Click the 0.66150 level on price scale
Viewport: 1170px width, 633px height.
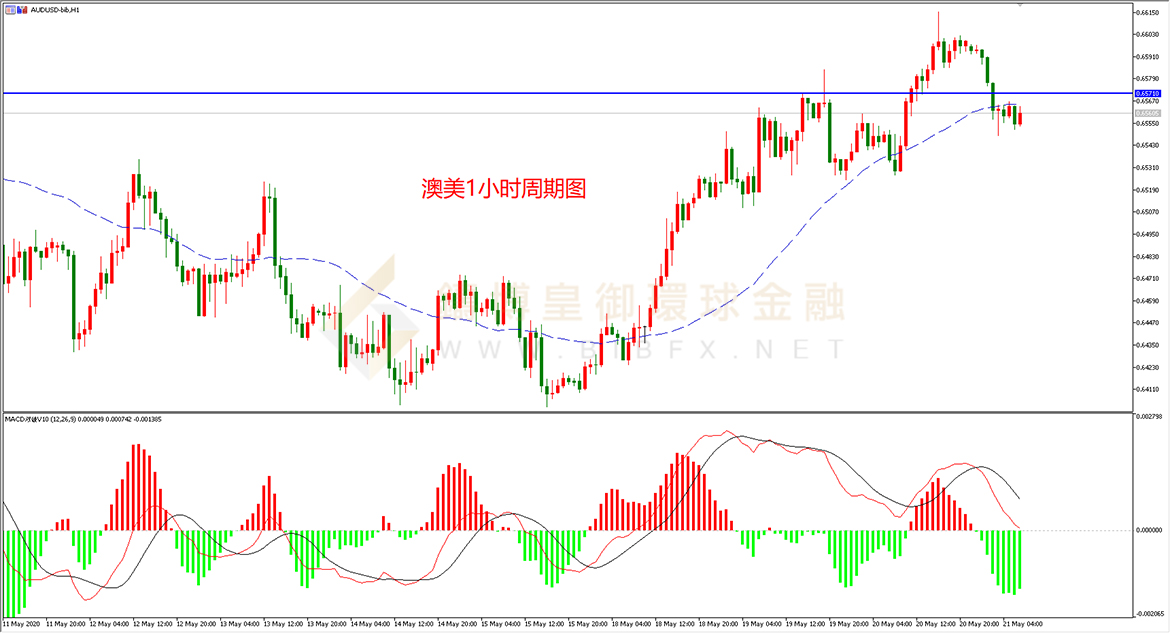click(1148, 12)
